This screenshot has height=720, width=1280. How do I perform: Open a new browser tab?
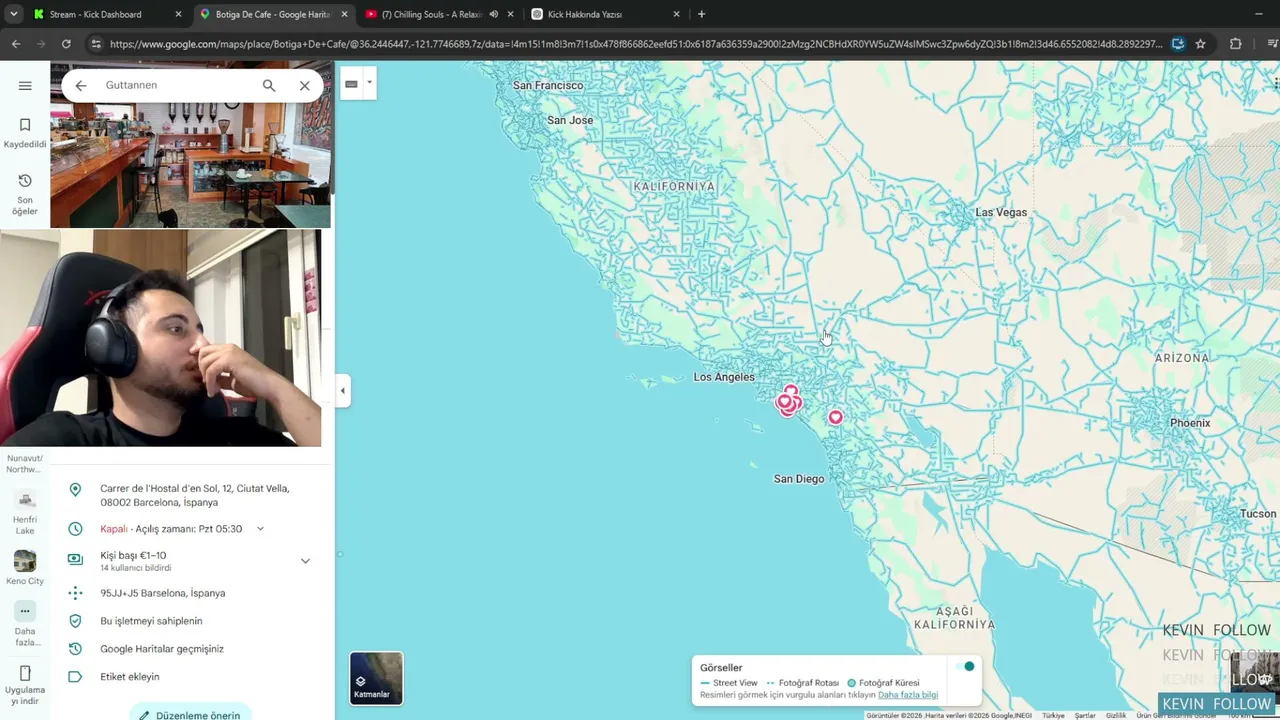coord(701,14)
